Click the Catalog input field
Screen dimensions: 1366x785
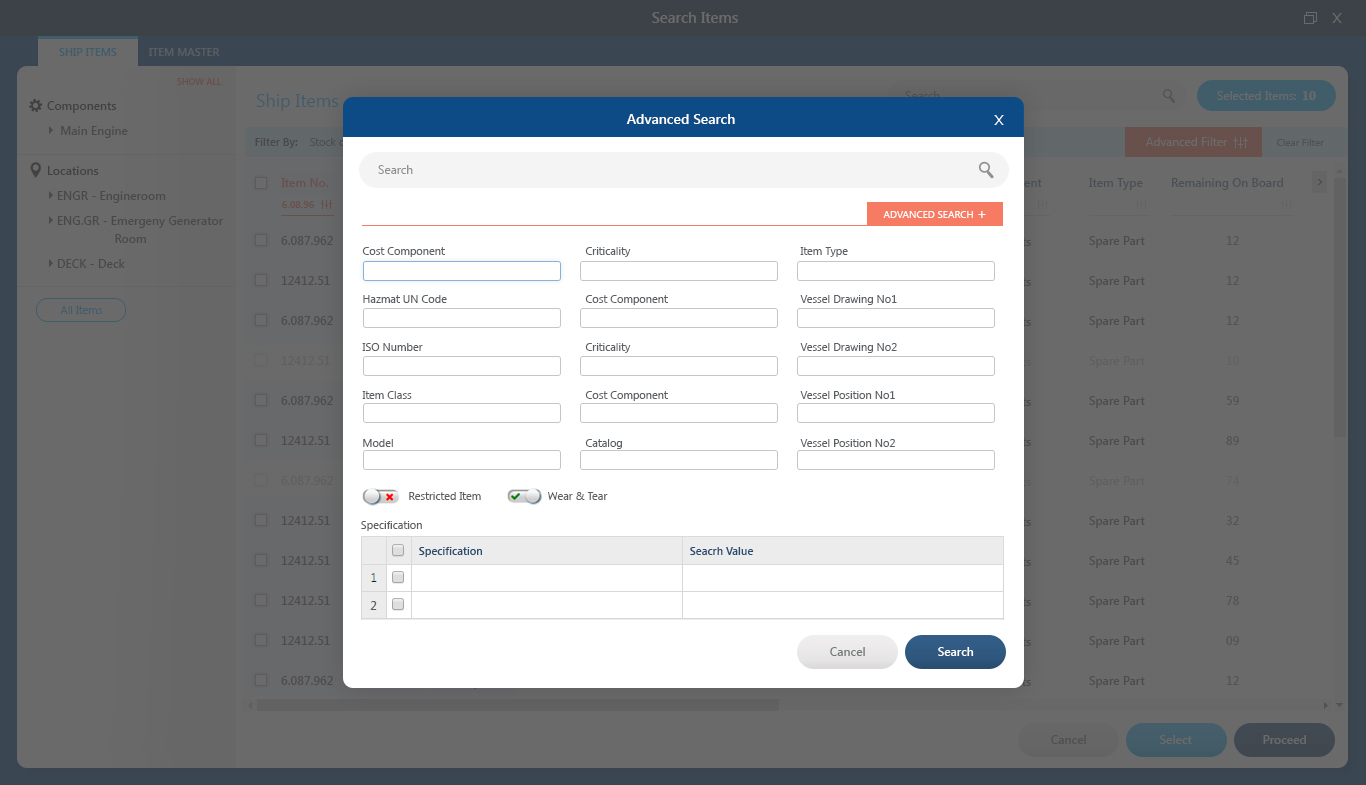[x=679, y=460]
